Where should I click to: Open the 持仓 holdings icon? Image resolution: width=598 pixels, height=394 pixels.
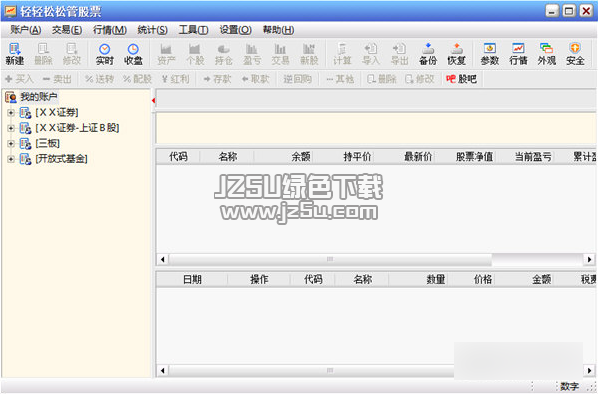(223, 54)
